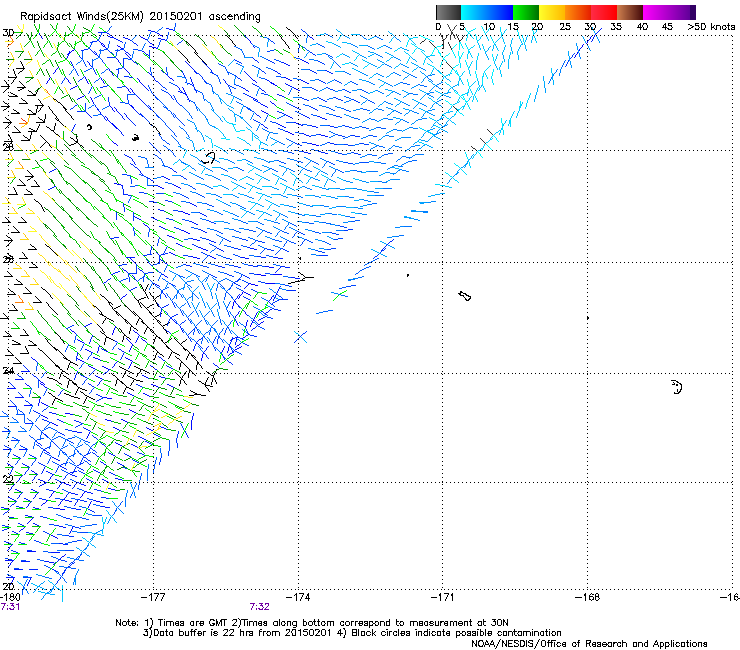This screenshot has height=650, width=740.
Task: Click the -168 longitude axis label
Action: (x=588, y=598)
